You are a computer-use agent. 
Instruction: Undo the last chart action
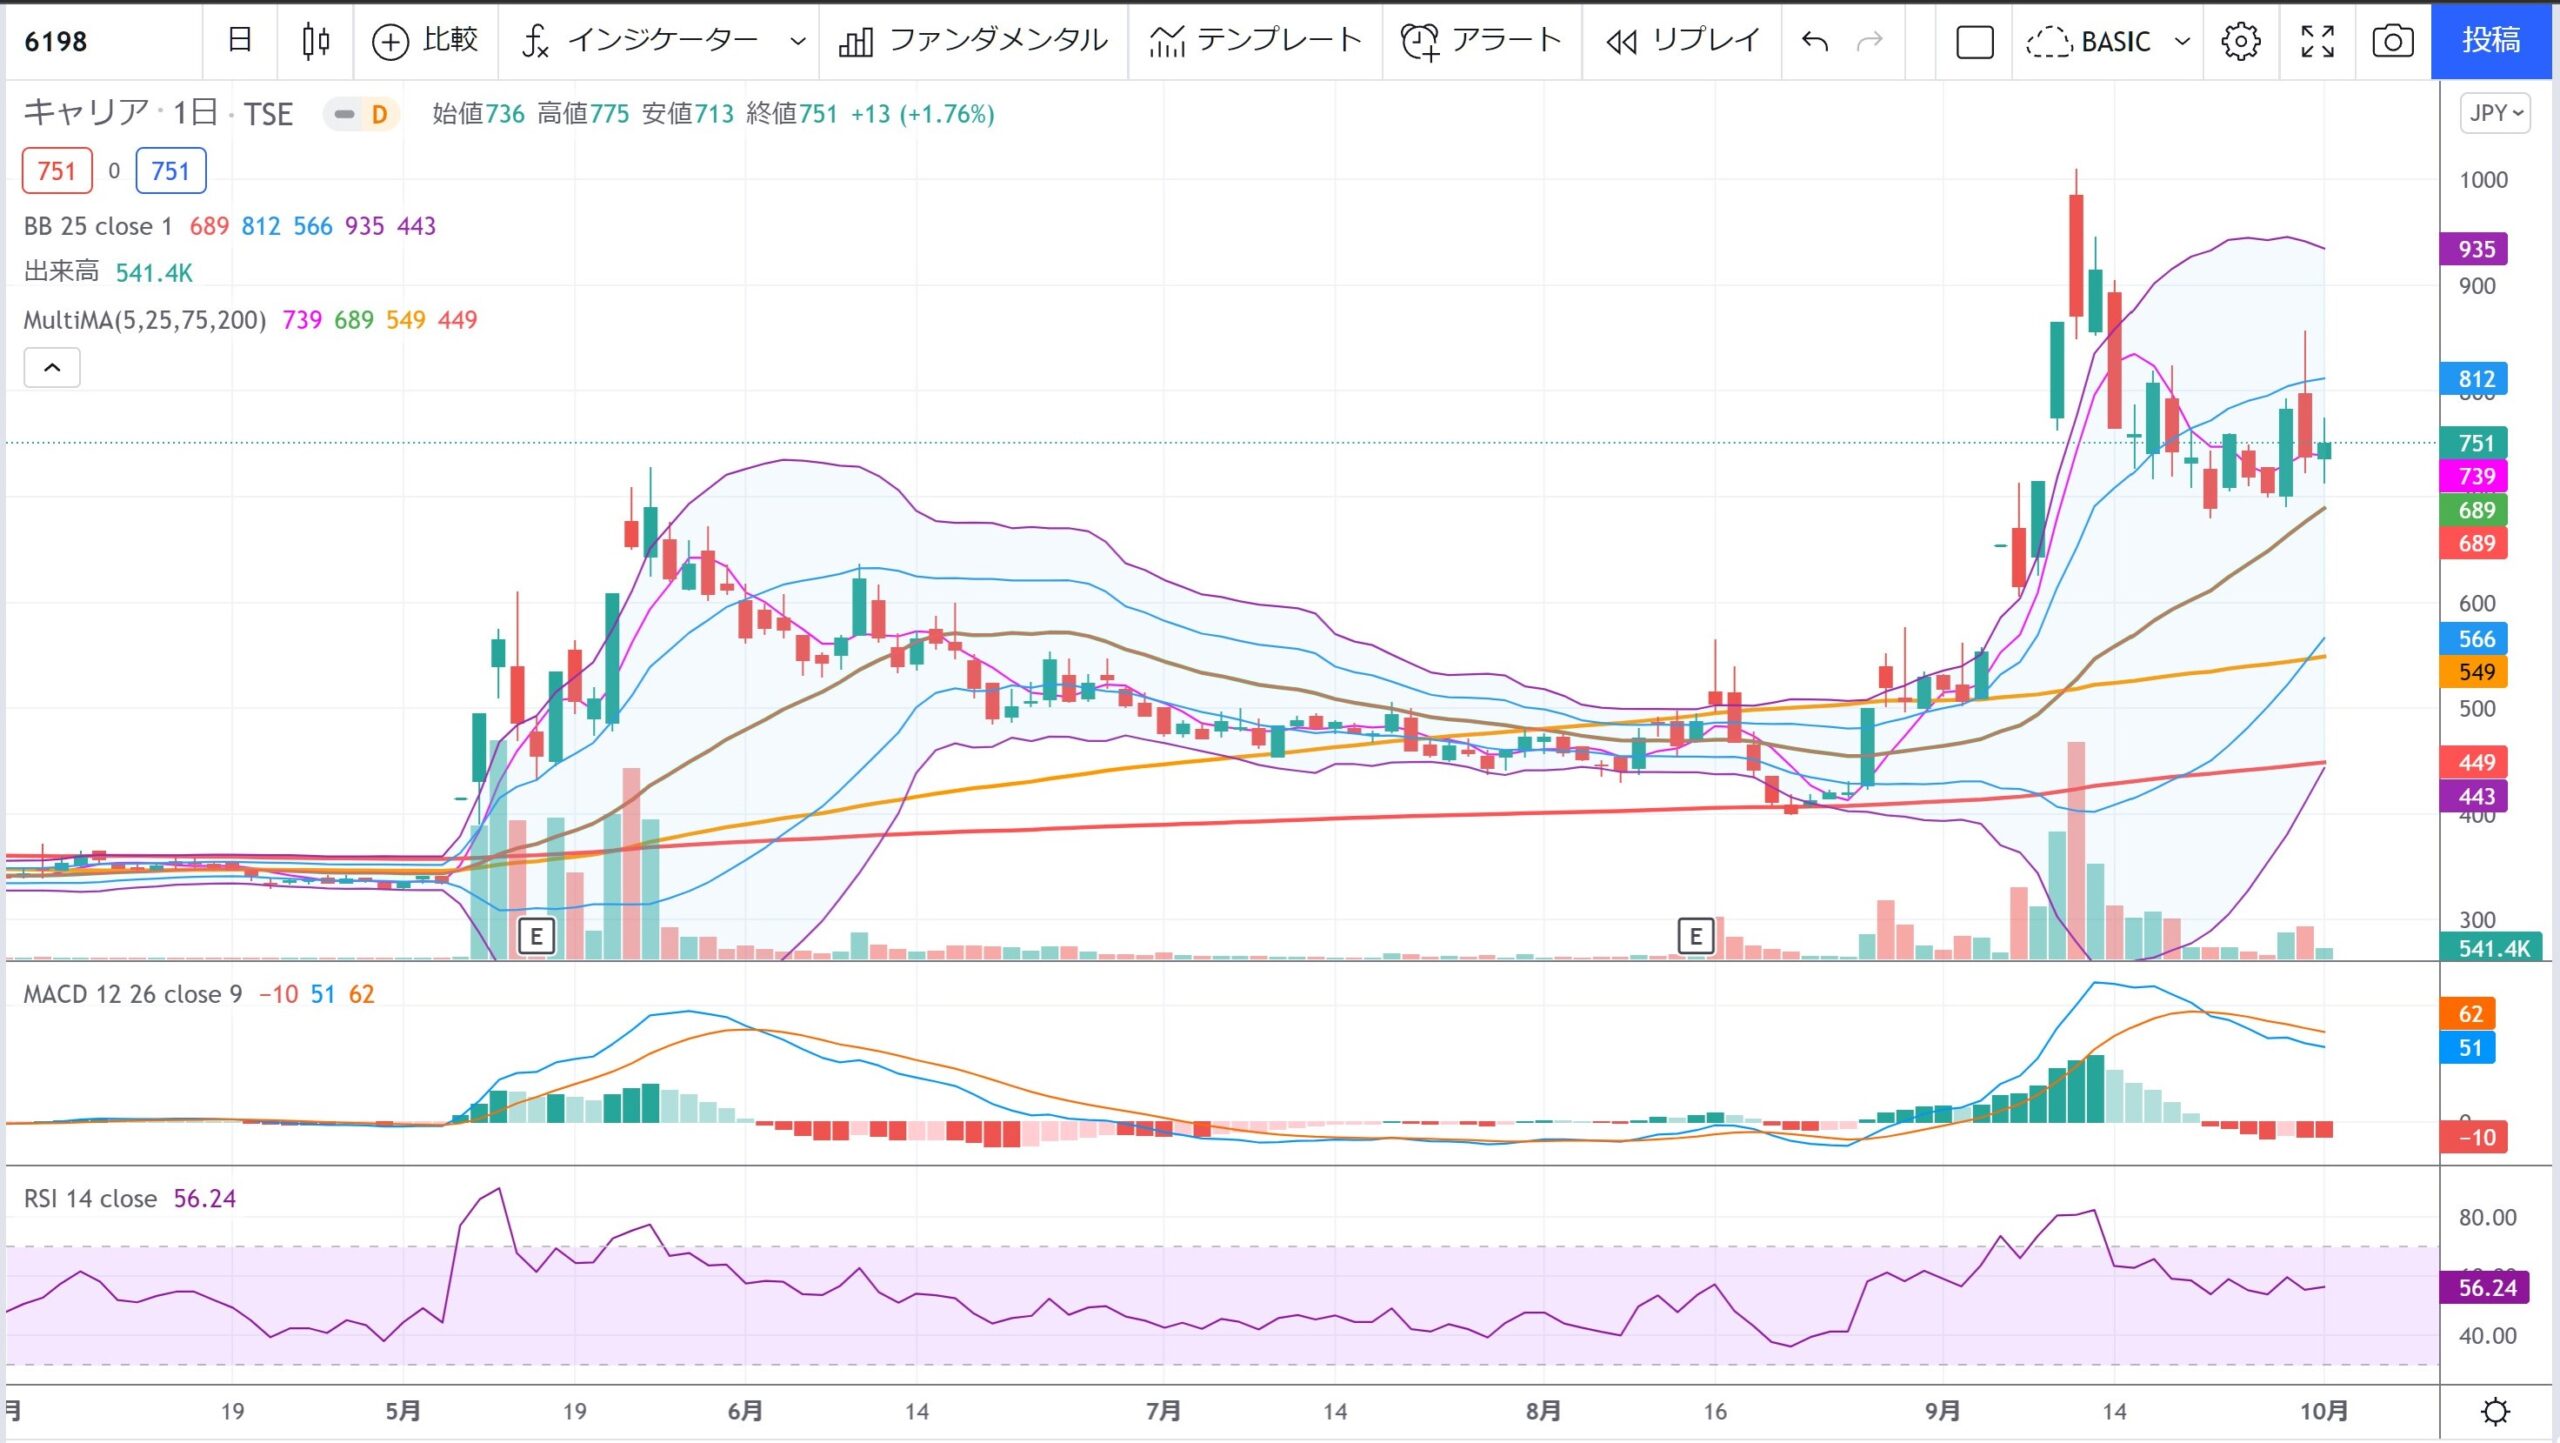pos(1815,42)
